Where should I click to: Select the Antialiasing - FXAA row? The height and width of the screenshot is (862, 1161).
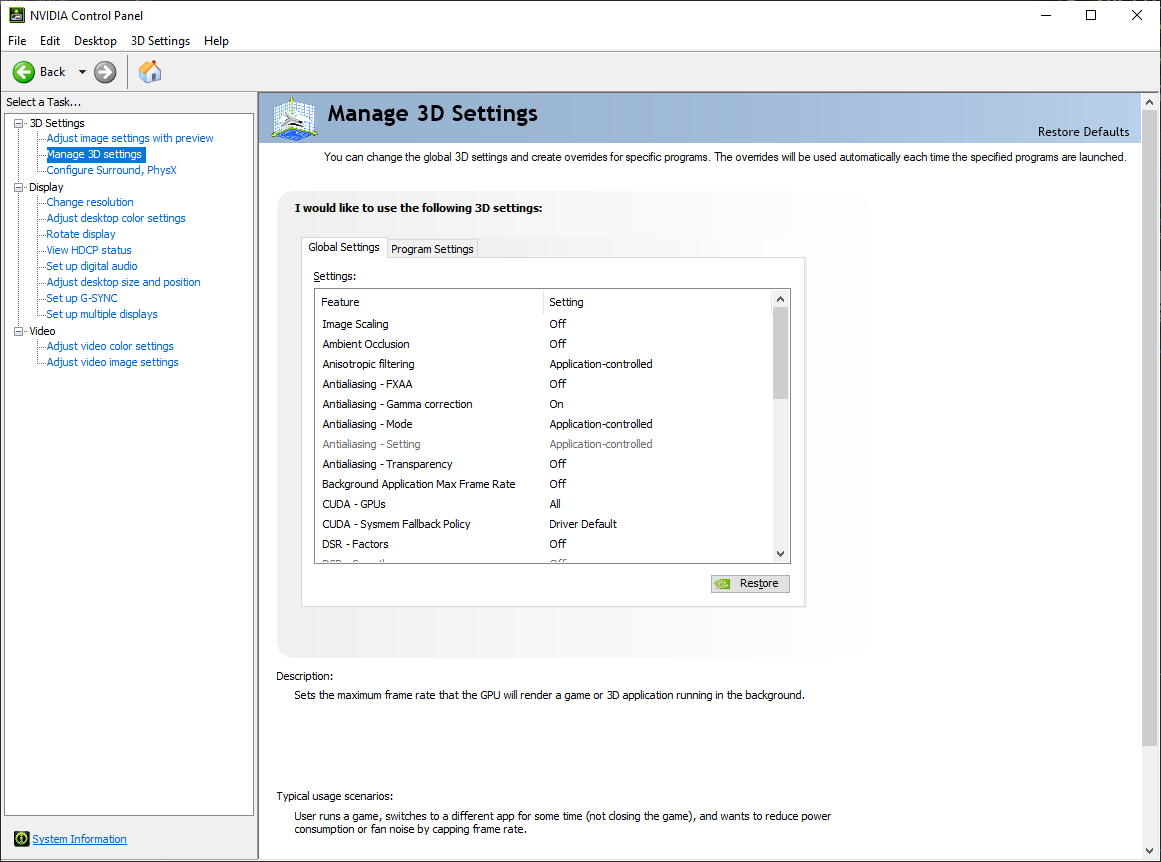click(543, 384)
